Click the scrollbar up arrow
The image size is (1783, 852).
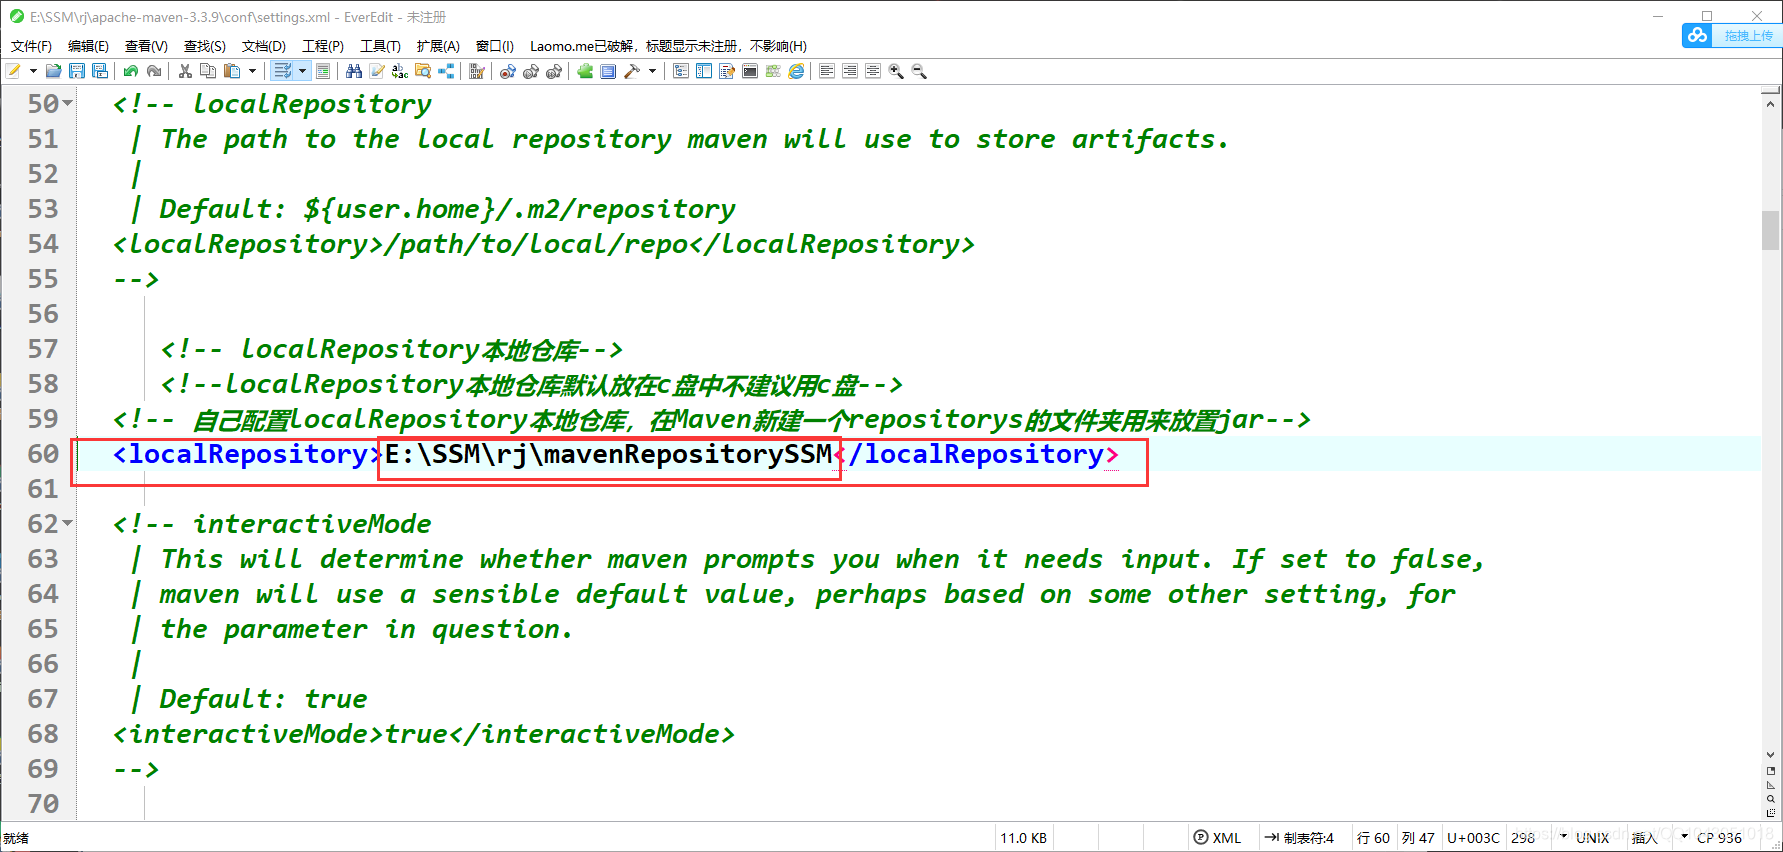coord(1771,103)
